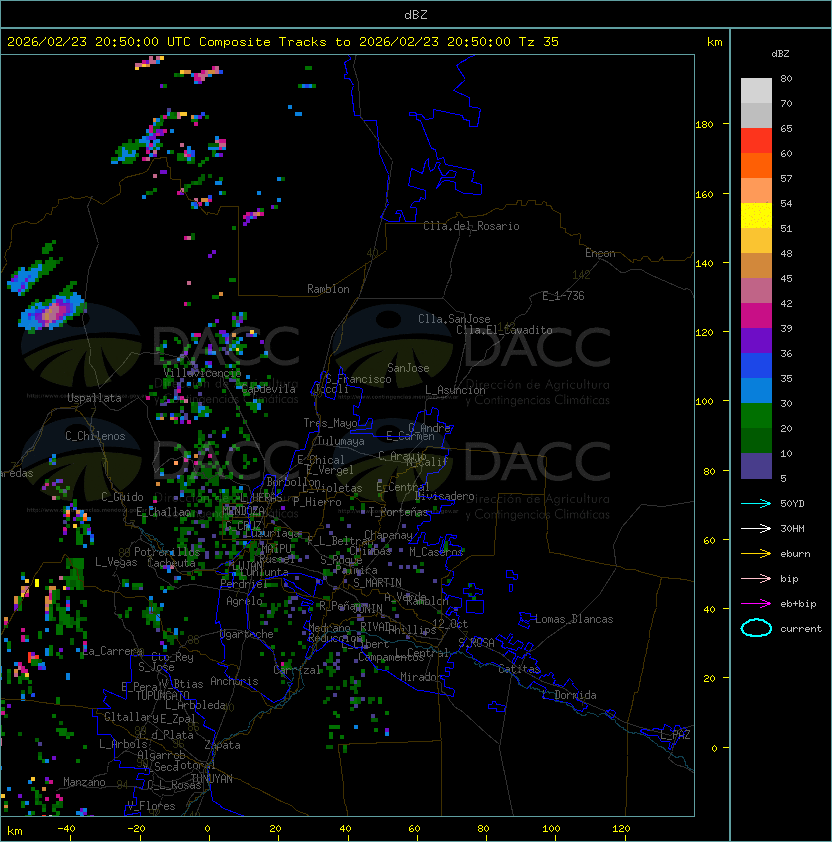Click the 140 km vertical axis tick label
The height and width of the screenshot is (842, 832).
coord(704,264)
